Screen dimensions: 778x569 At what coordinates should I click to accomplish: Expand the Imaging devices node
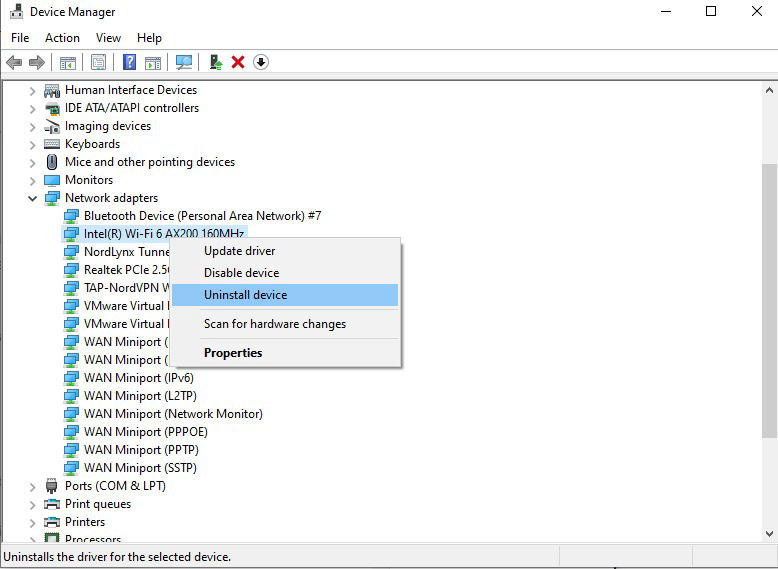(32, 127)
